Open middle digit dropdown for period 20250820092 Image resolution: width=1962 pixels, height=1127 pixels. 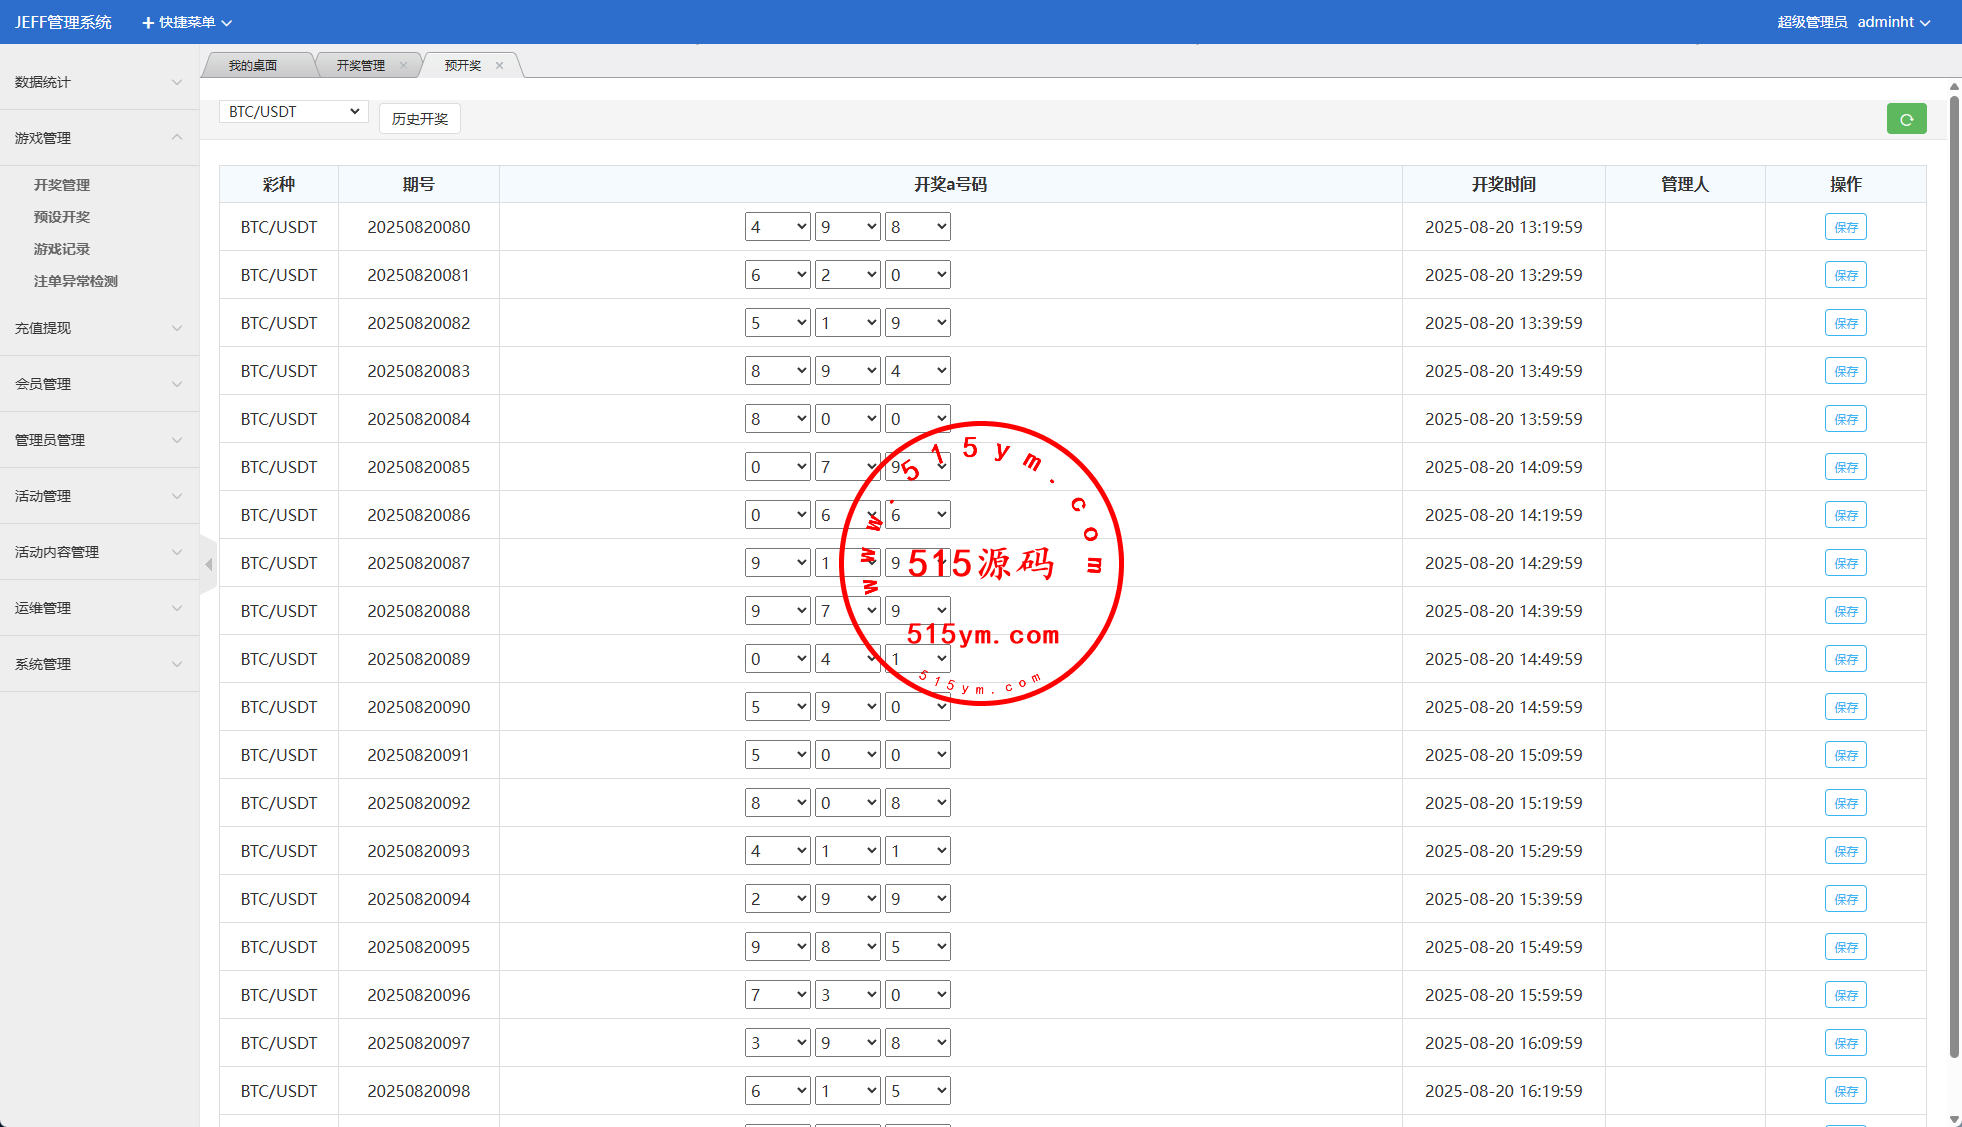[847, 803]
